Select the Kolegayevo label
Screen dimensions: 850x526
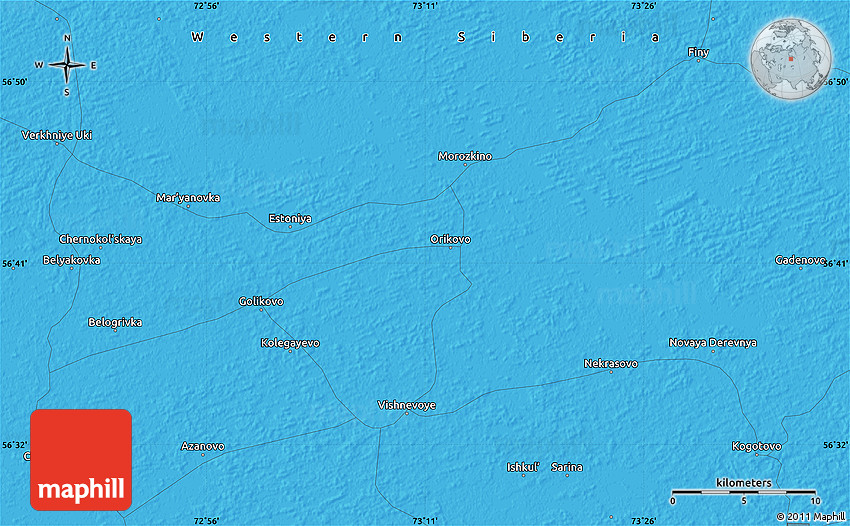(x=290, y=343)
